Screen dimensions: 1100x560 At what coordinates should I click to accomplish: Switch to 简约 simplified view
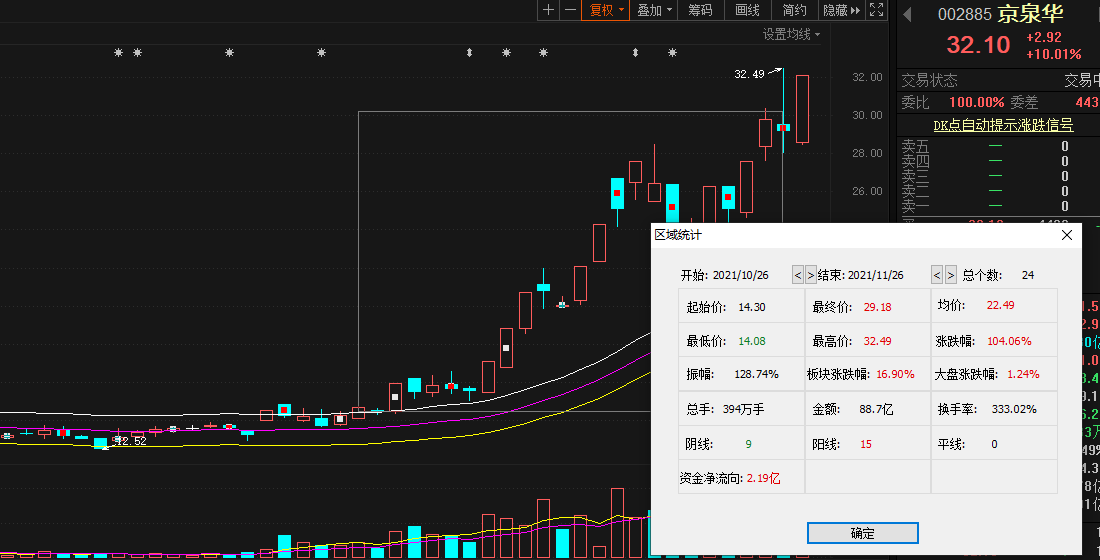(x=795, y=10)
